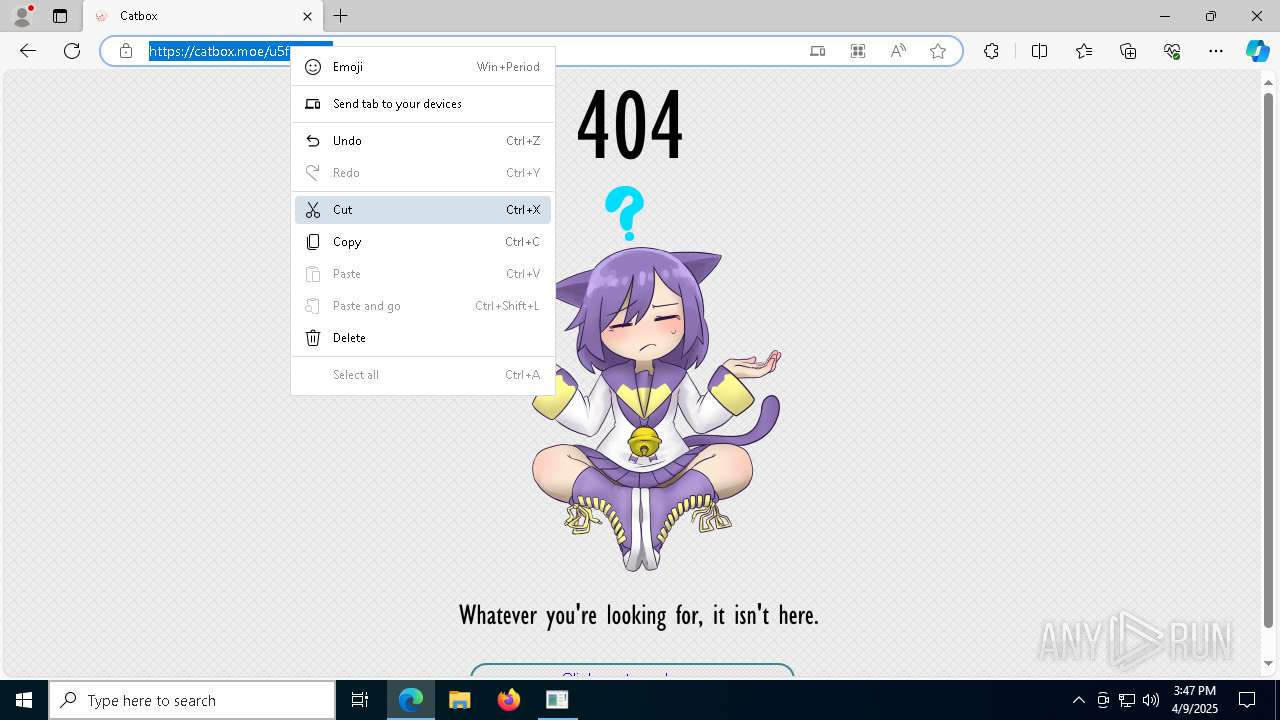This screenshot has height=720, width=1280.
Task: Open Browser essentials heart icon
Action: point(1172,51)
